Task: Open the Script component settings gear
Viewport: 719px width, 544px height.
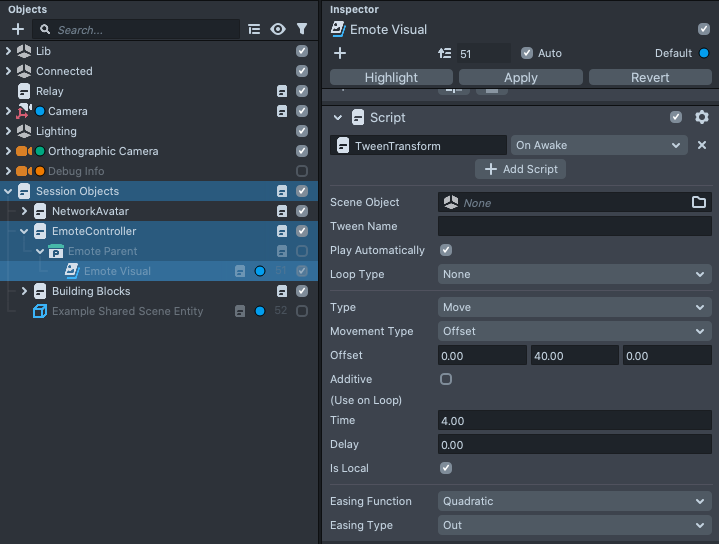Action: tap(702, 117)
